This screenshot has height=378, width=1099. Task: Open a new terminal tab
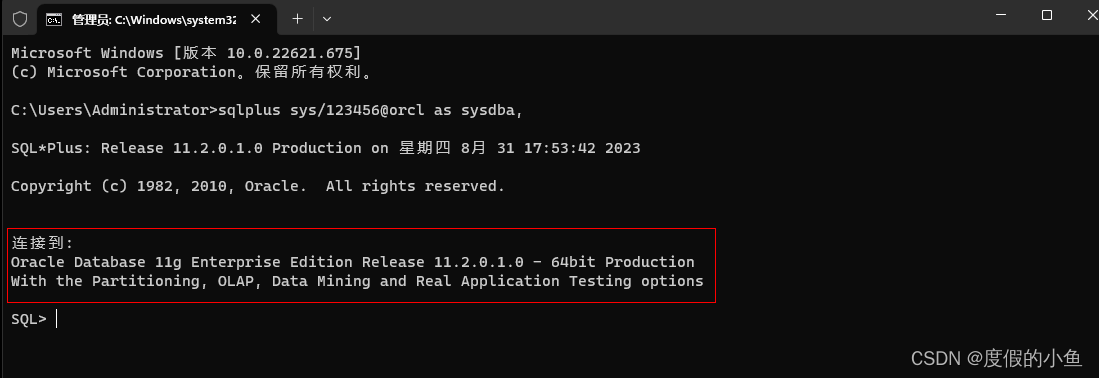pyautogui.click(x=297, y=19)
